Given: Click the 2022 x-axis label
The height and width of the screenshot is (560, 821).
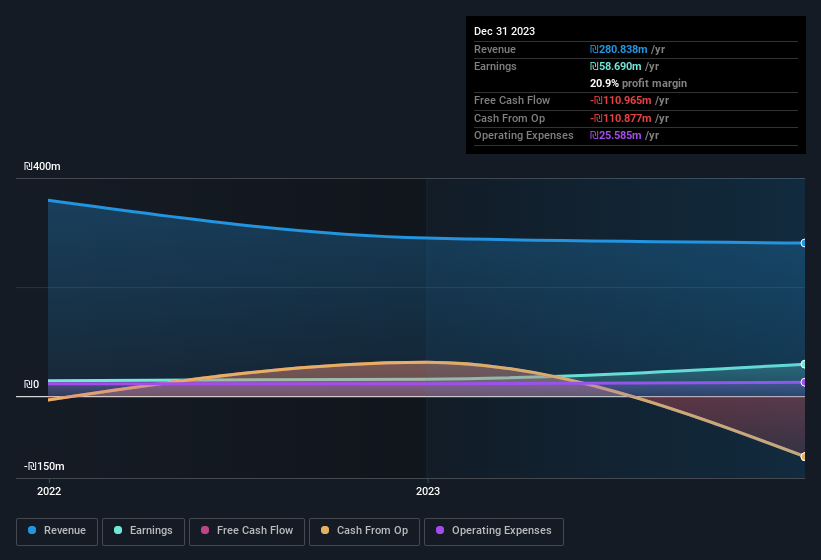Looking at the screenshot, I should 49,491.
